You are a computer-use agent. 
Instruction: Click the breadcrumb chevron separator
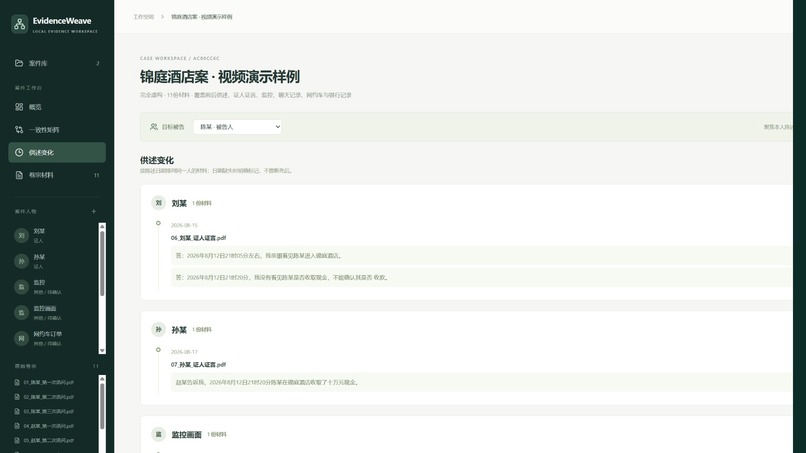point(162,17)
